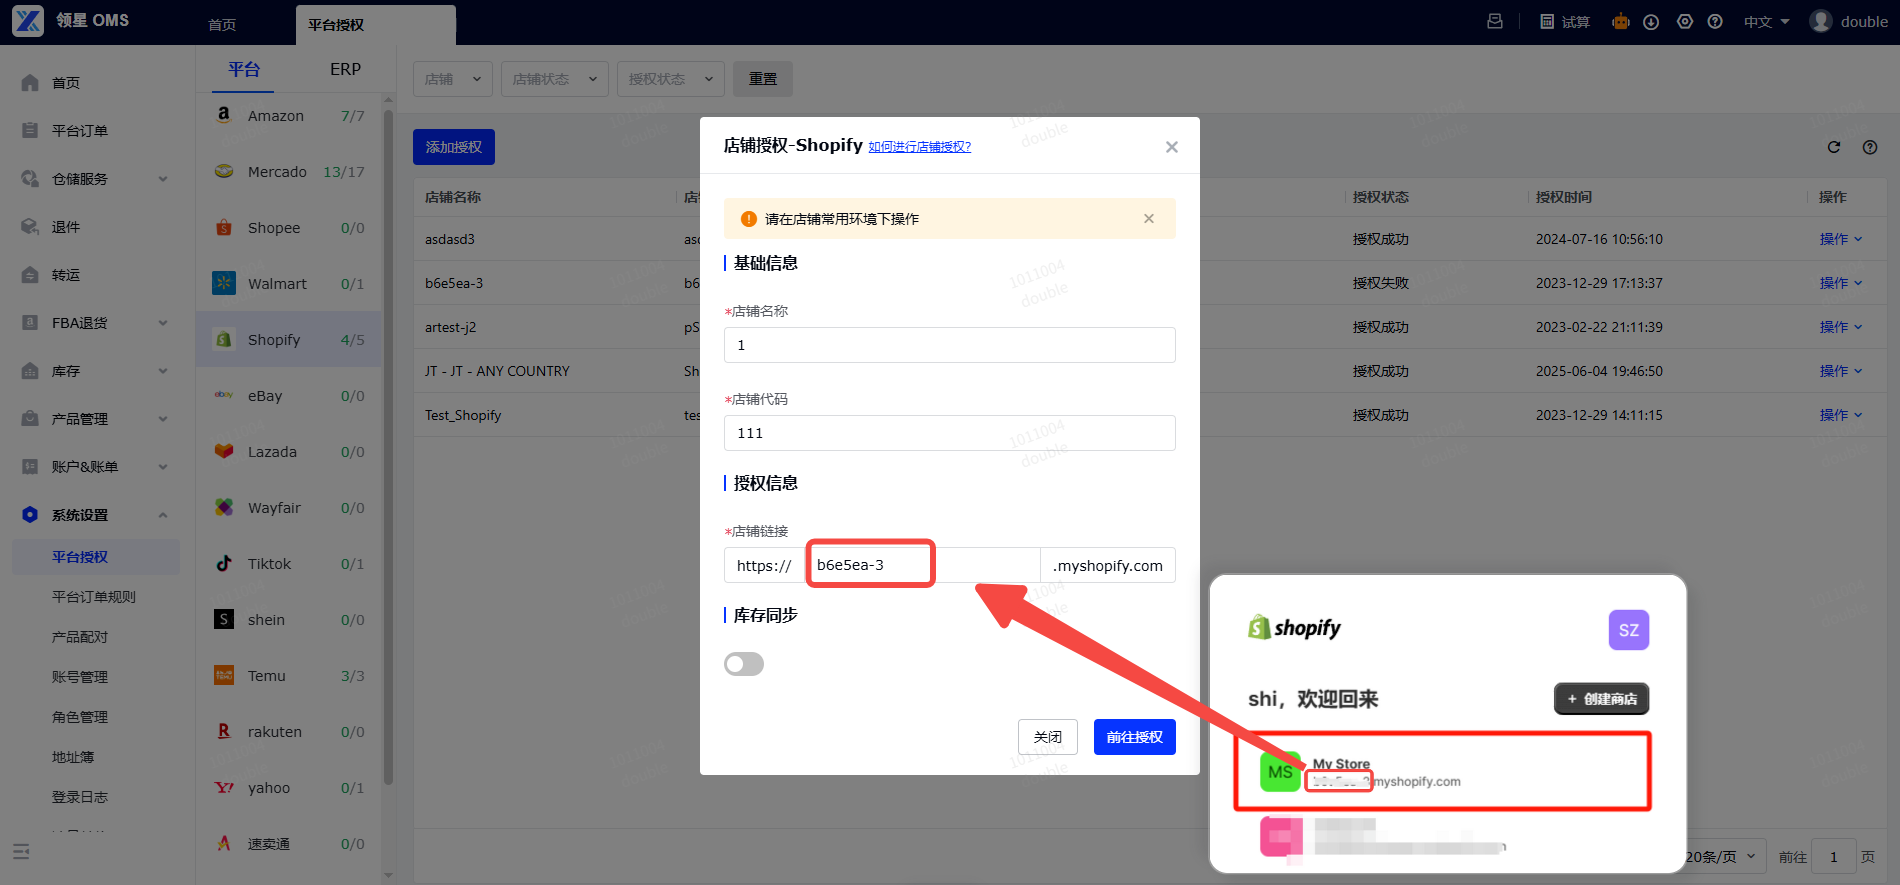This screenshot has height=885, width=1900.
Task: Click the 店铺代码 input field
Action: (949, 433)
